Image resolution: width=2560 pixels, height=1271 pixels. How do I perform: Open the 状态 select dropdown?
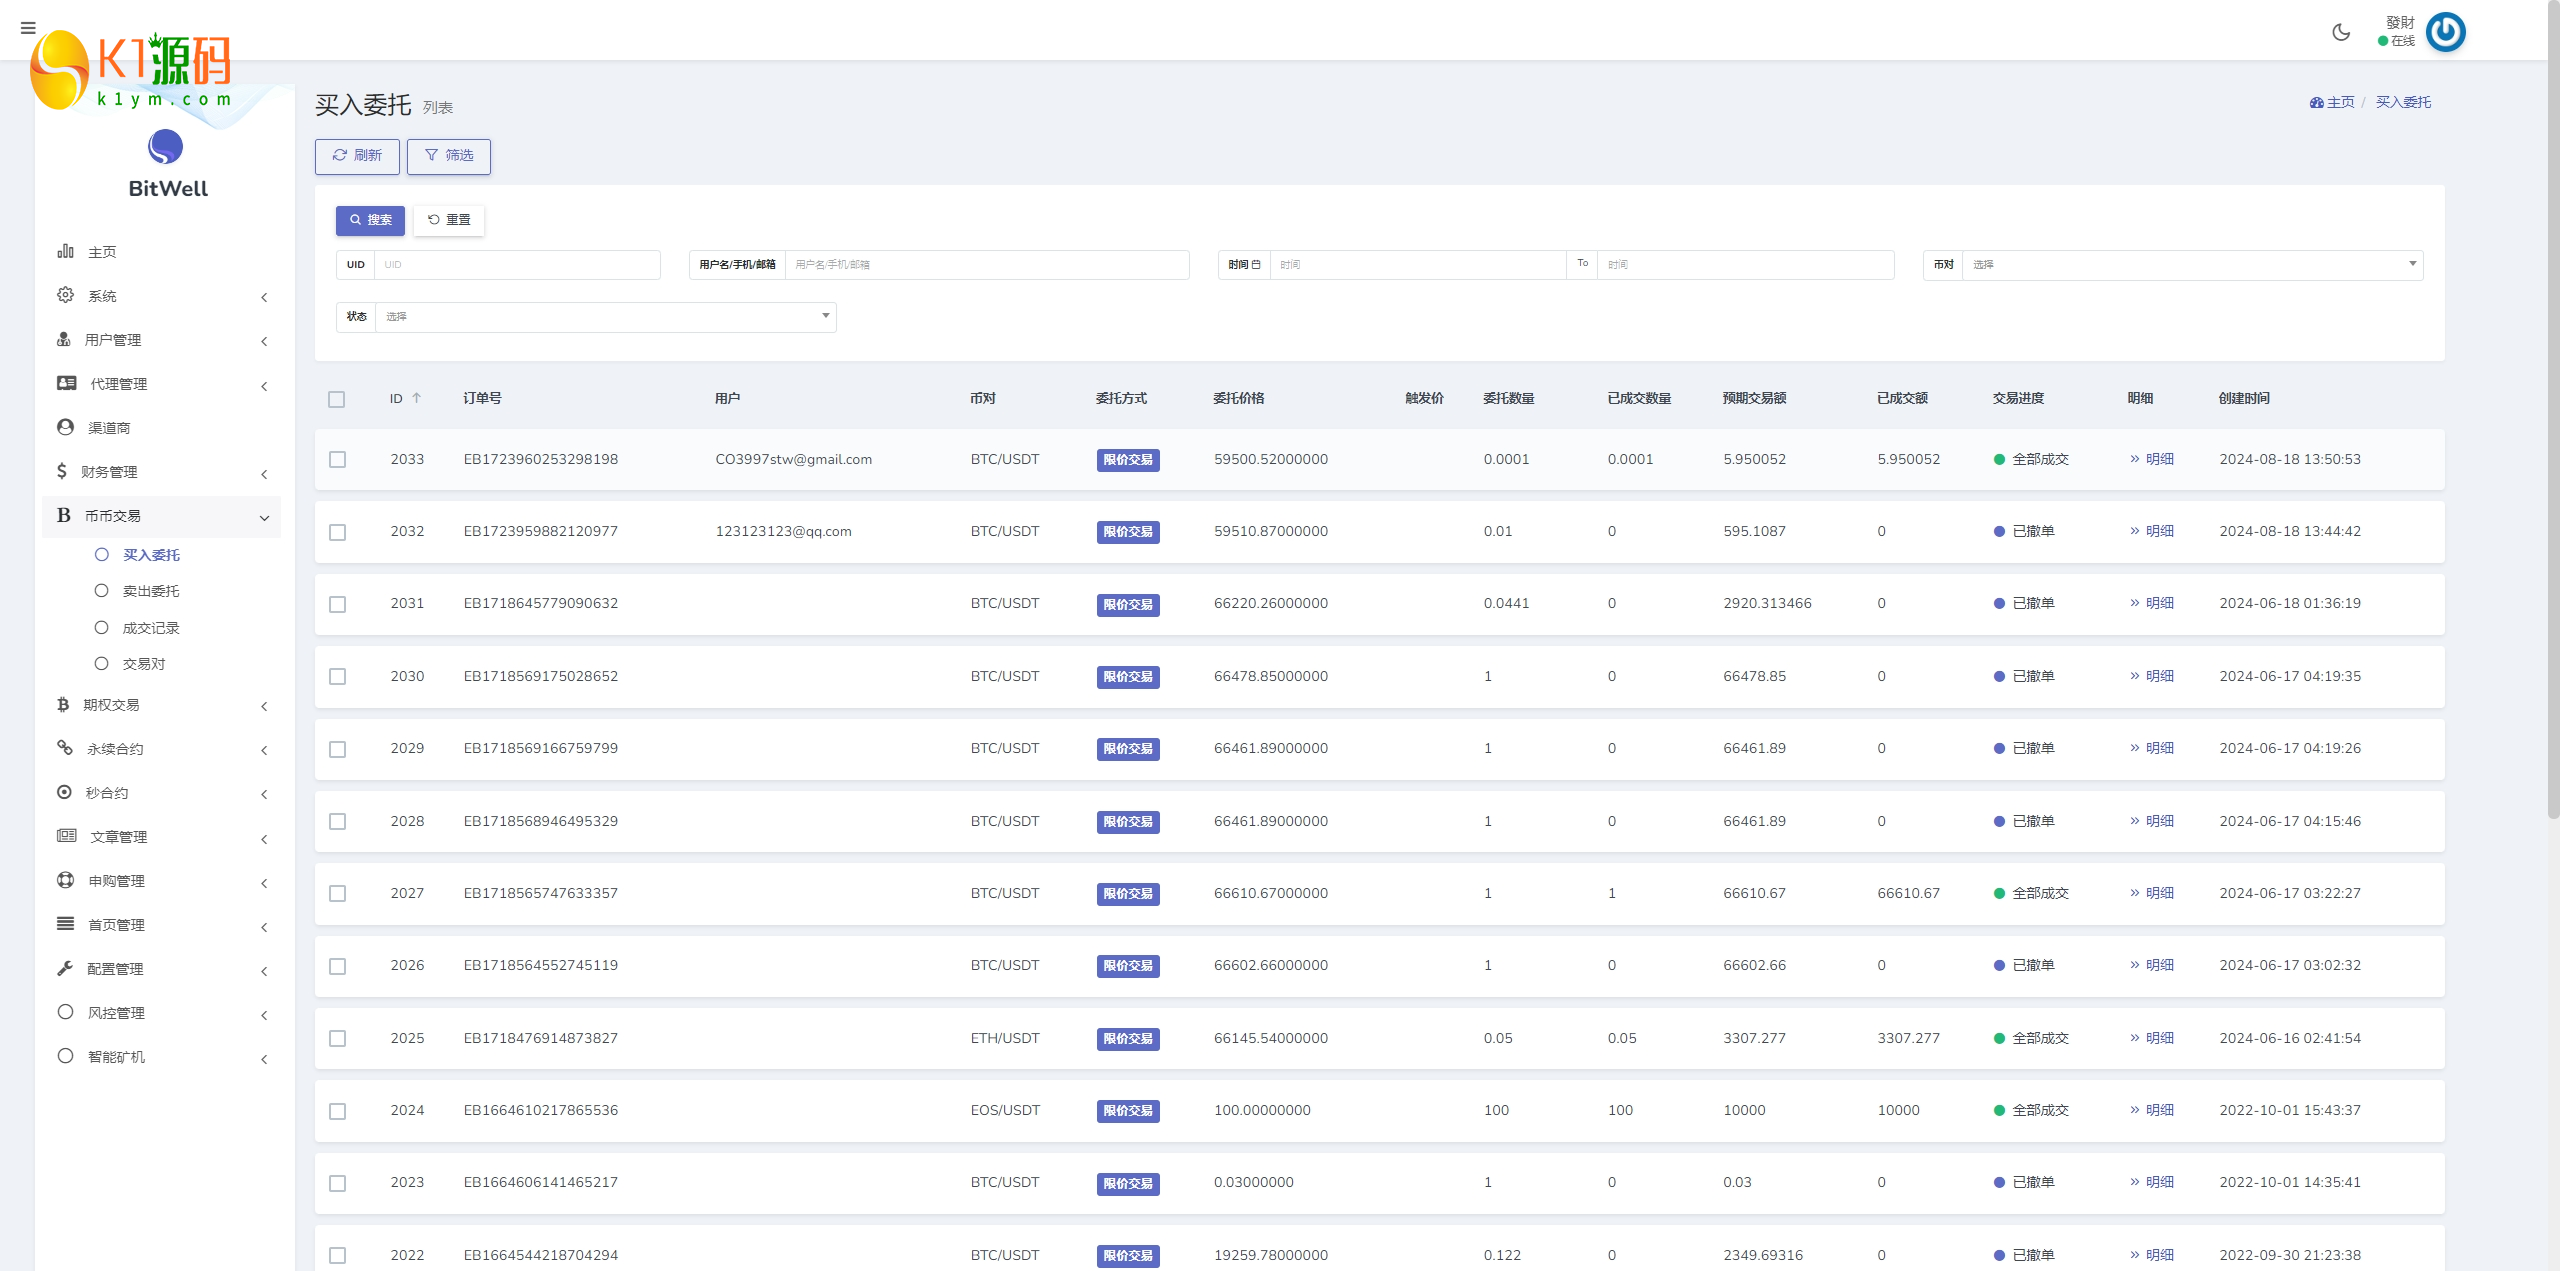tap(605, 317)
